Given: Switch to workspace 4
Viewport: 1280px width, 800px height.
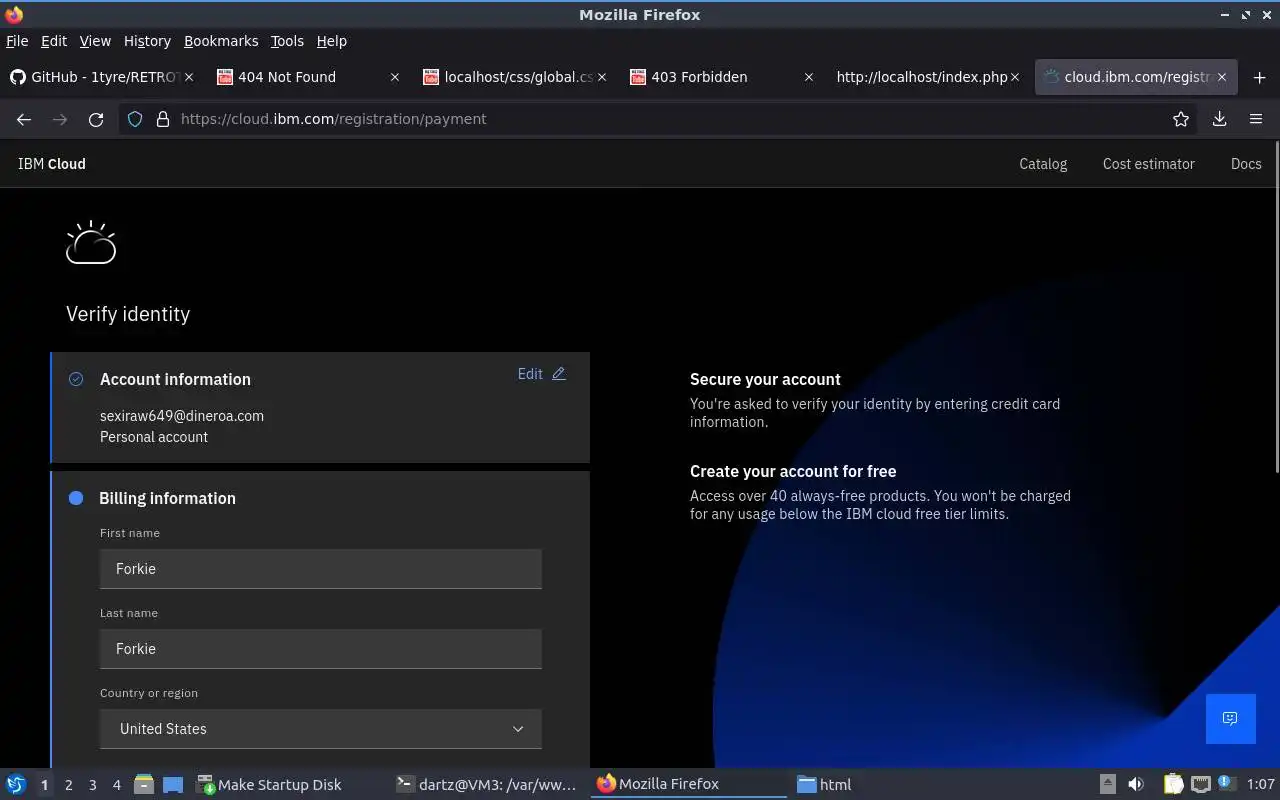Looking at the screenshot, I should click(116, 785).
